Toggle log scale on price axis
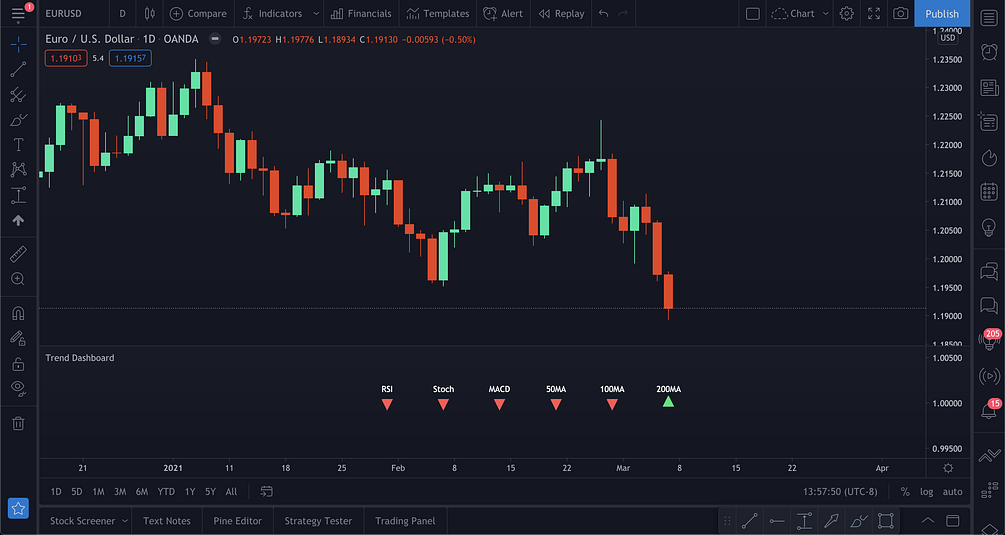 click(x=927, y=491)
